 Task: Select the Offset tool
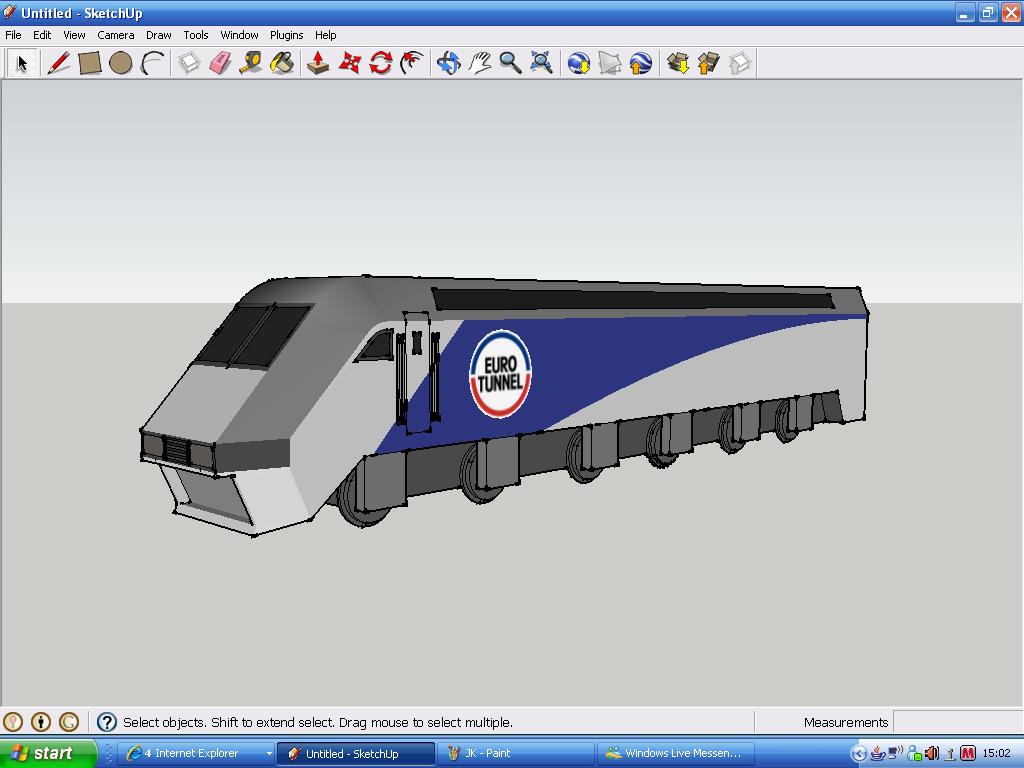coord(412,63)
